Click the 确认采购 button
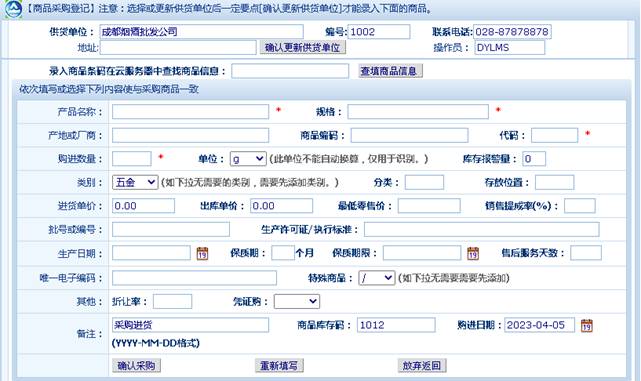 136,365
